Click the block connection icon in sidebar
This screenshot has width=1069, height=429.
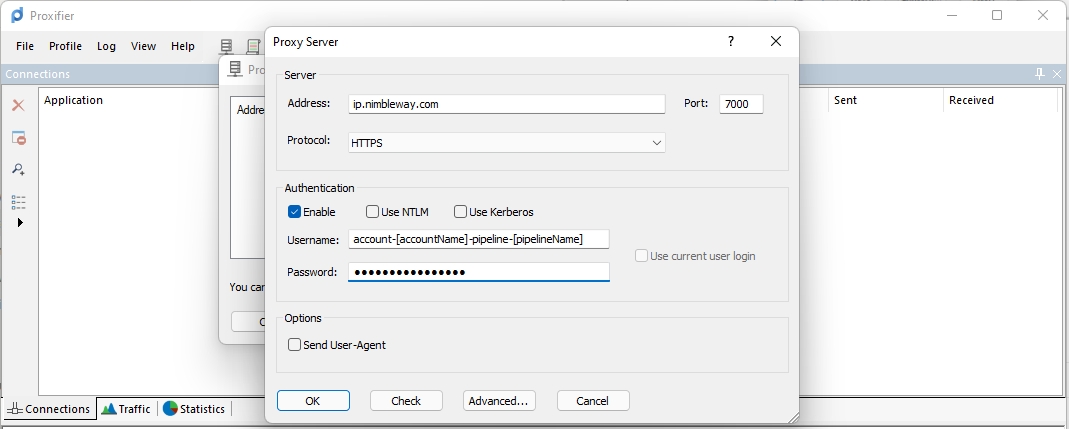18,138
